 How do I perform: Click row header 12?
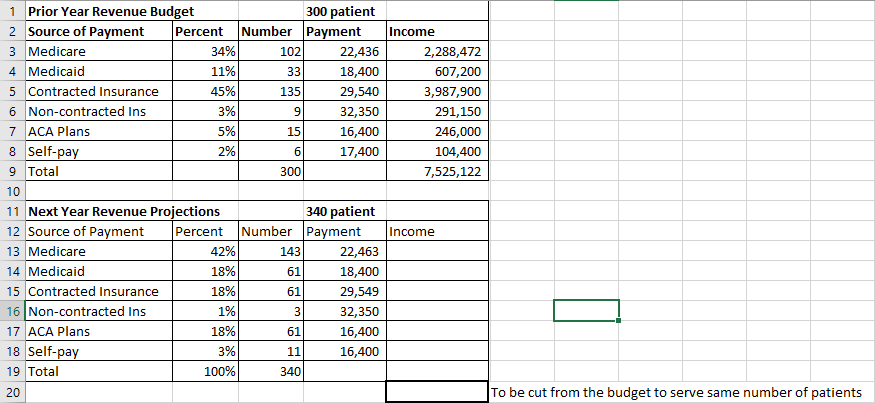coord(12,232)
